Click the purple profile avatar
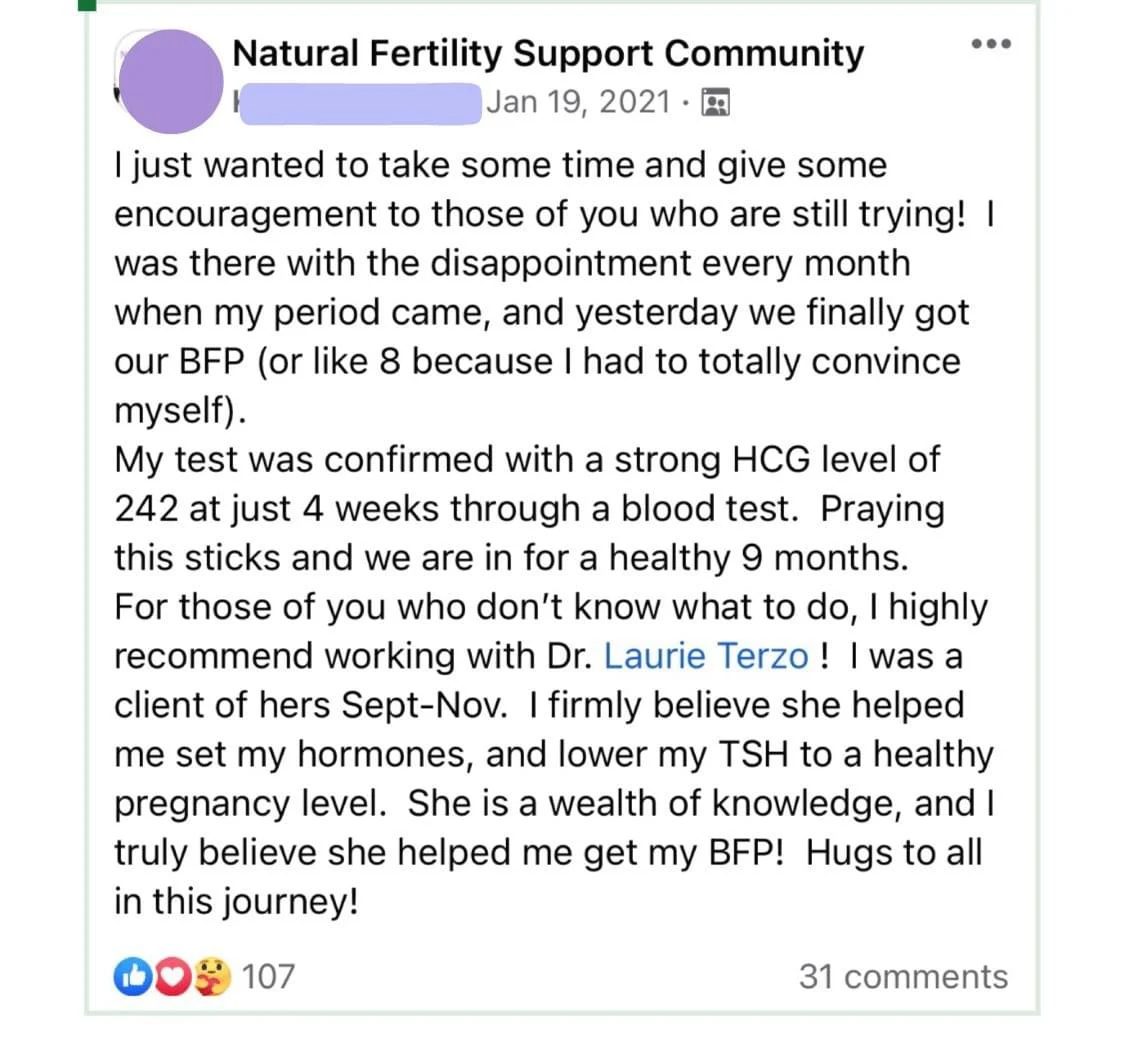 (x=171, y=82)
